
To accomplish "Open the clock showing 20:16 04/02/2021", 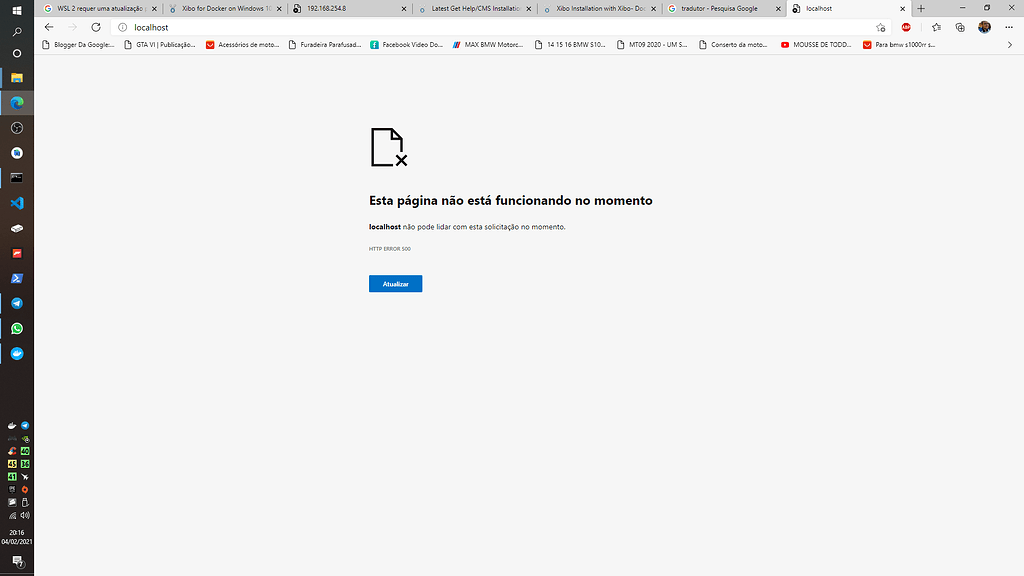I will (x=17, y=537).
